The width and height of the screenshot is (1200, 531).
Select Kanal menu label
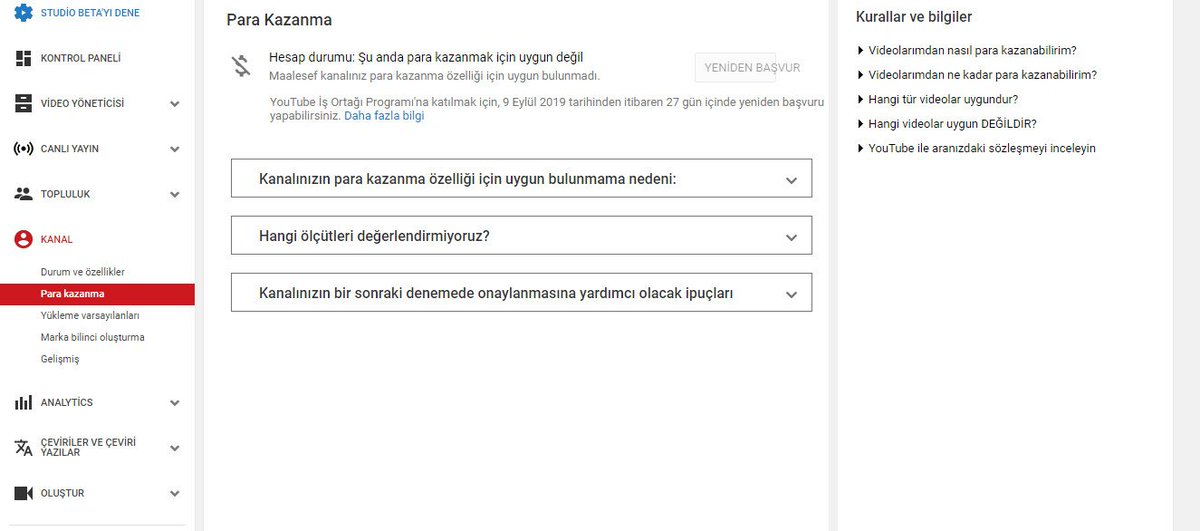coord(56,239)
